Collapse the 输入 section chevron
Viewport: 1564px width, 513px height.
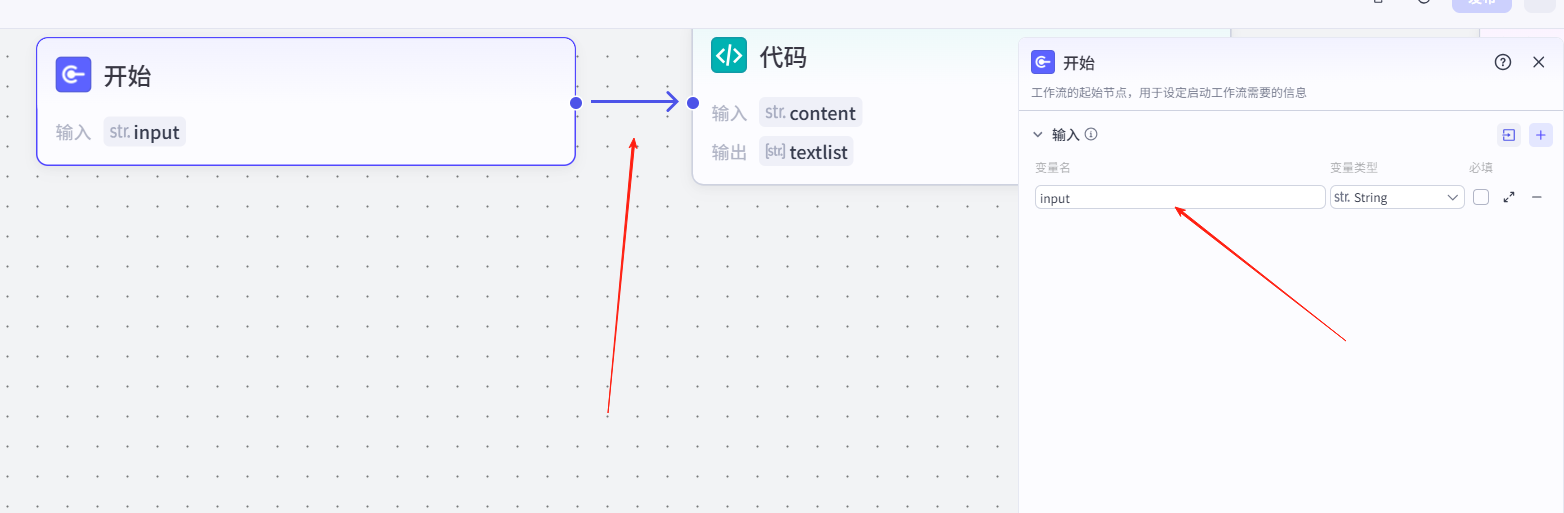click(x=1038, y=134)
